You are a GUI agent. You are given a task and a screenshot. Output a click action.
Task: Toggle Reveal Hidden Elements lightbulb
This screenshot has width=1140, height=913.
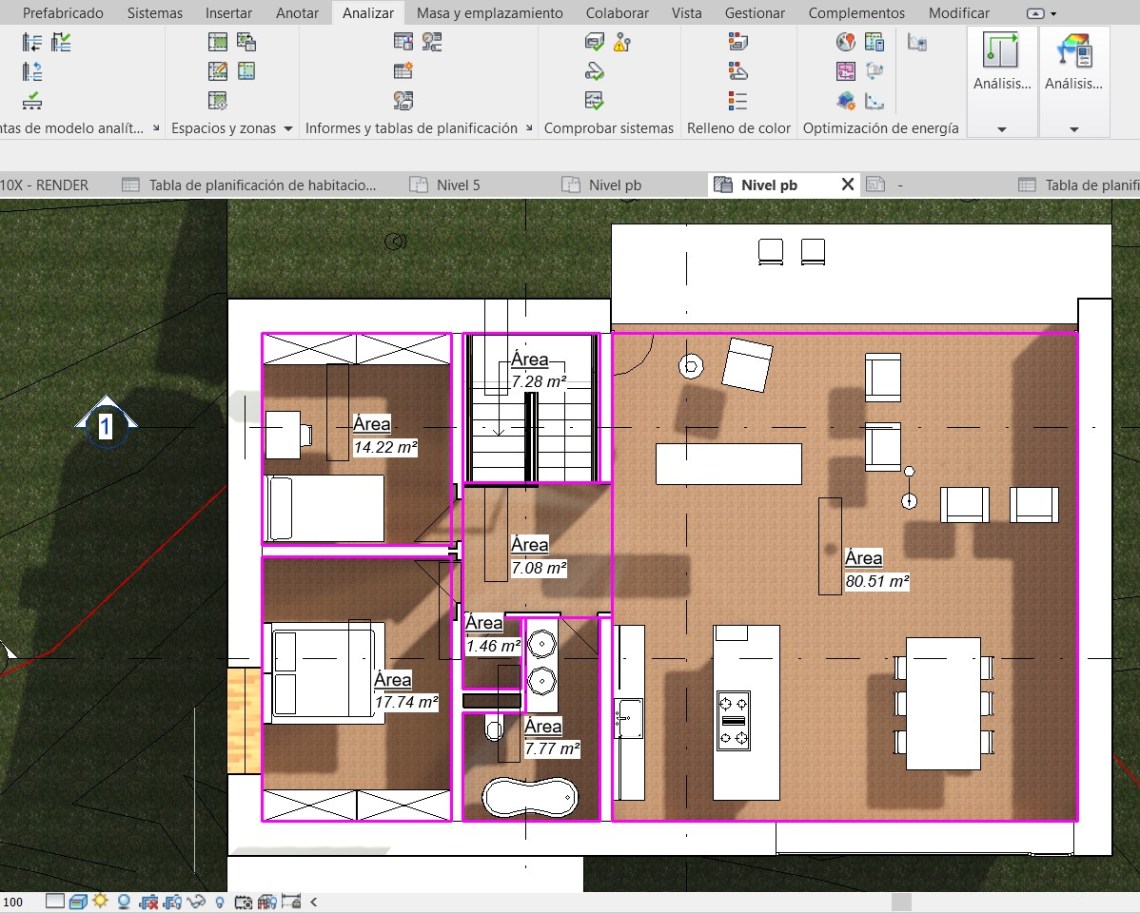click(220, 901)
